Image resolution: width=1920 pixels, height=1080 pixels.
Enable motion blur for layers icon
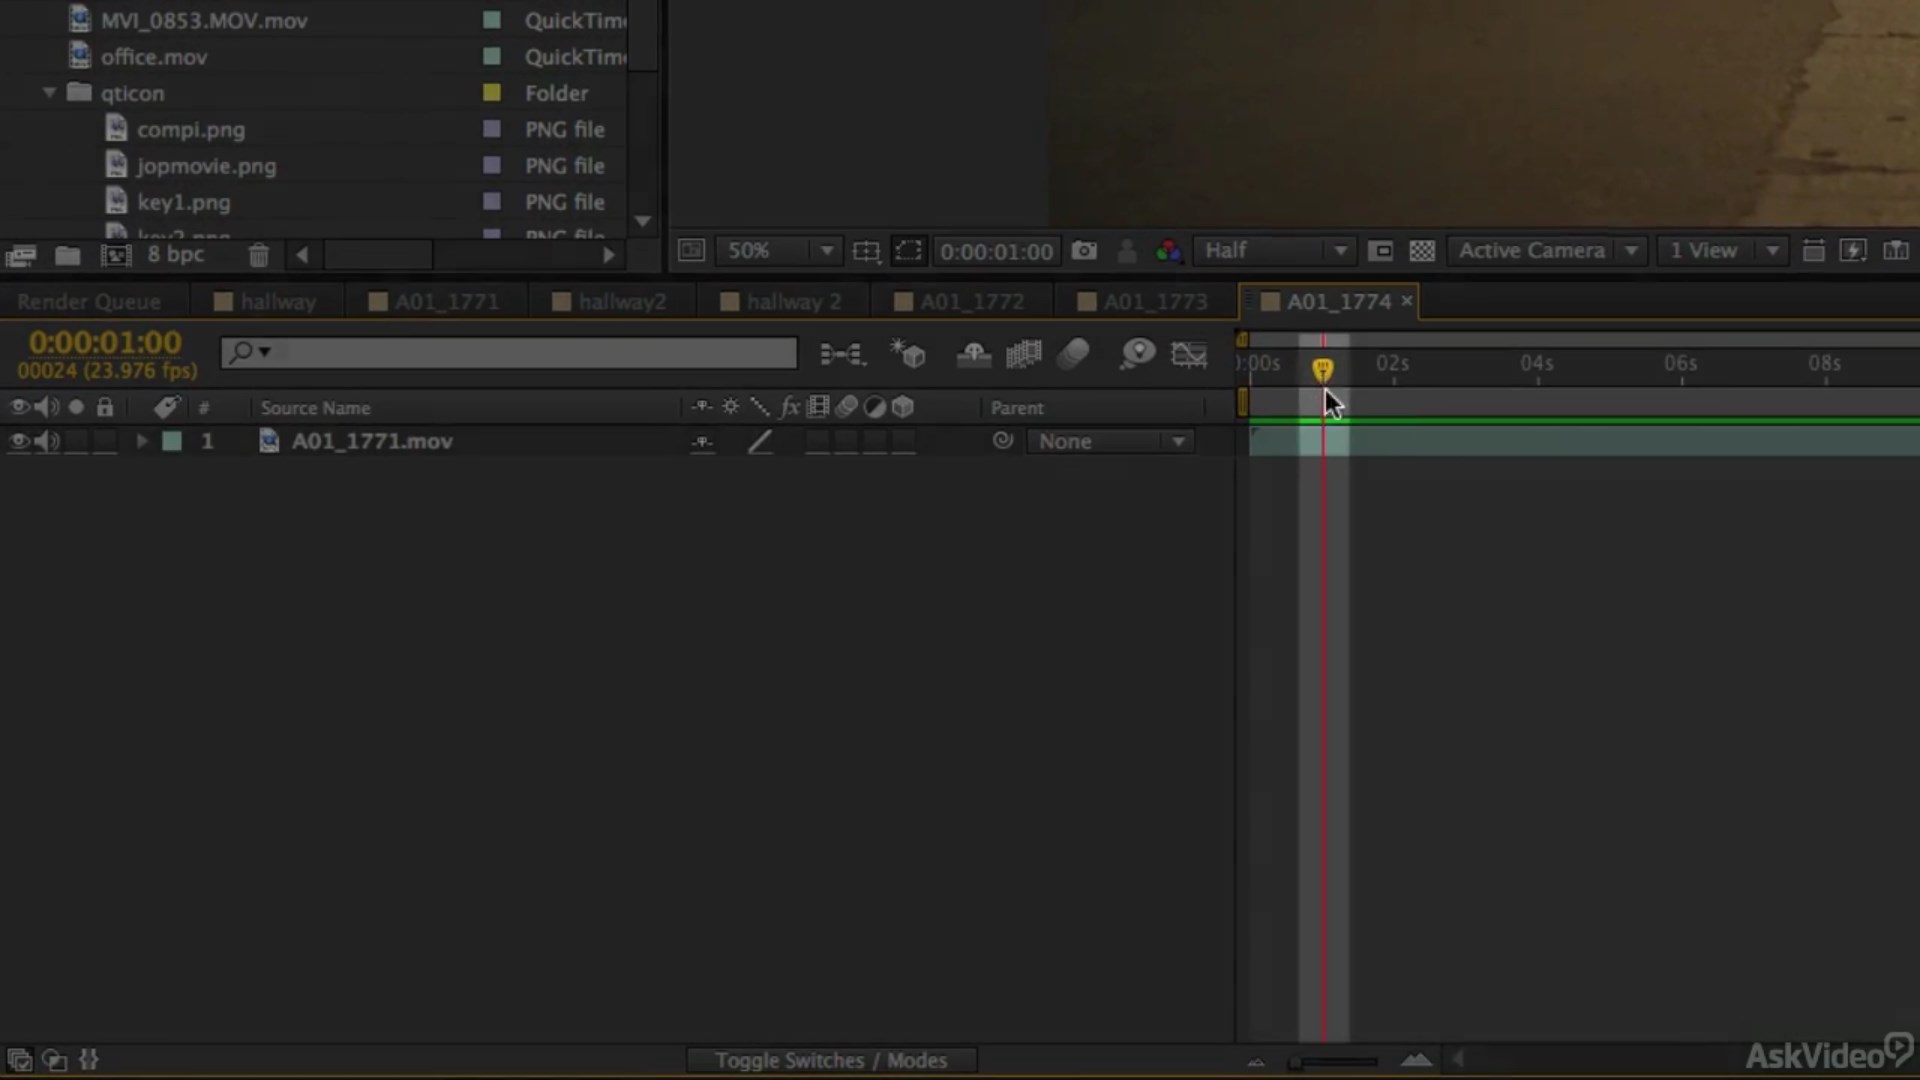1073,354
